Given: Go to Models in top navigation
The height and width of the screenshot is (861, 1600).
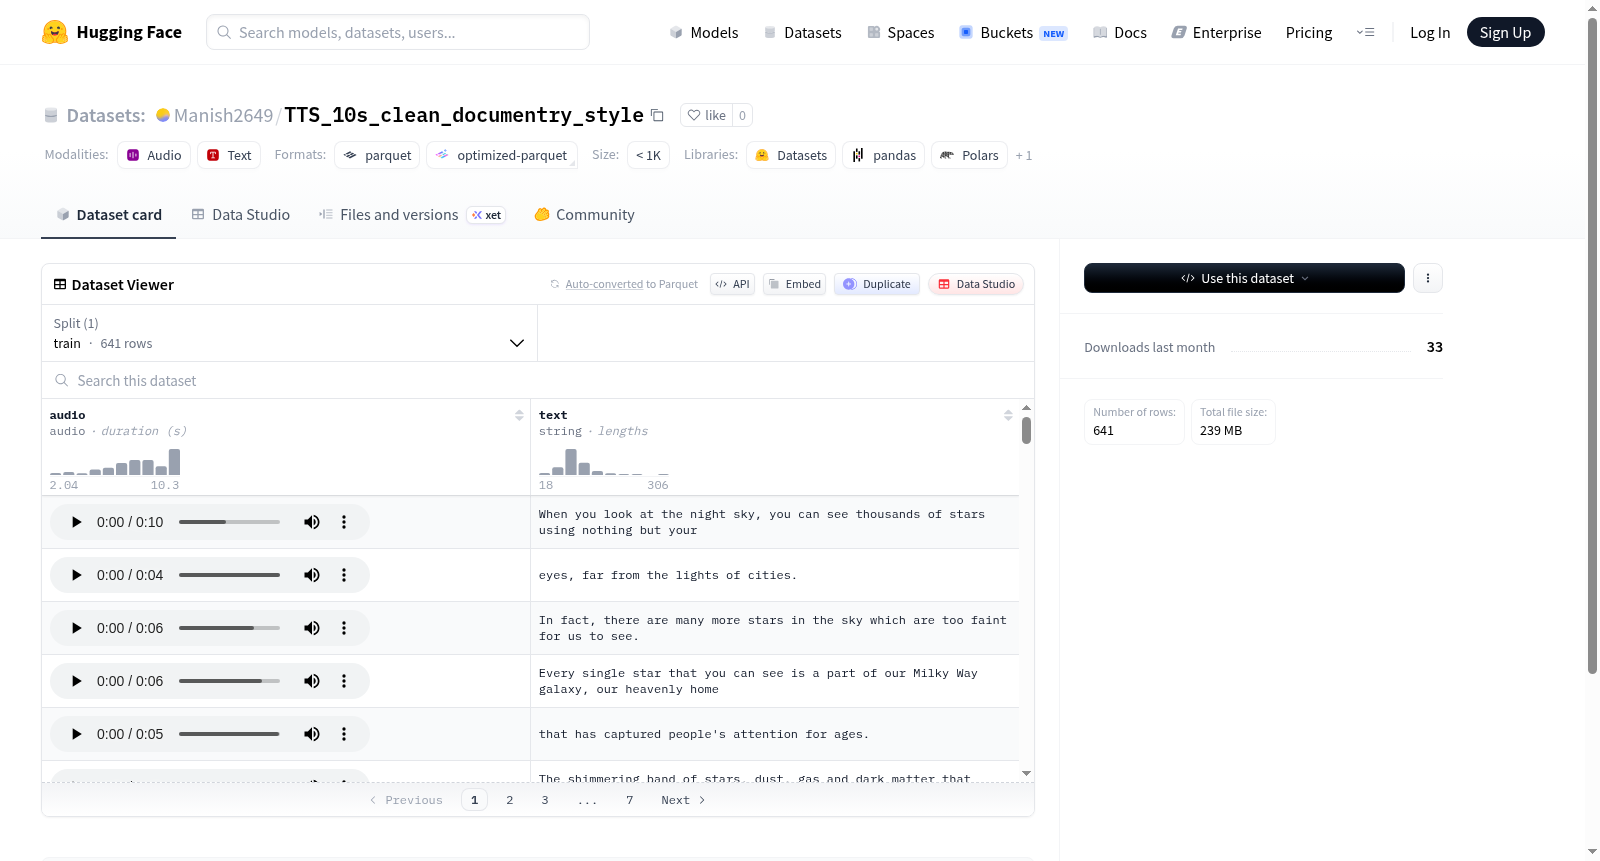Looking at the screenshot, I should click(x=704, y=32).
